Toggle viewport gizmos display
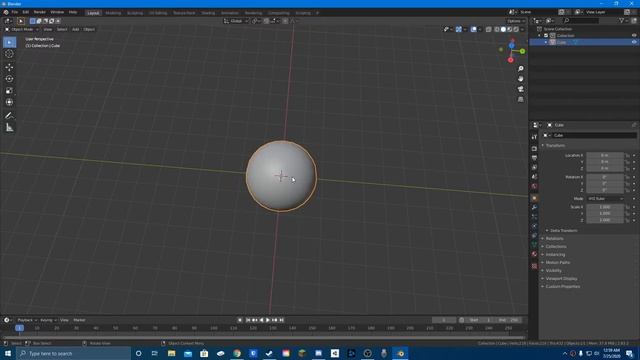The image size is (640, 360). click(x=459, y=29)
